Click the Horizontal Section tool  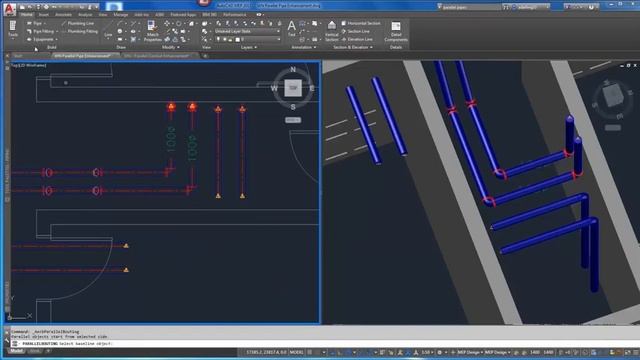pyautogui.click(x=360, y=23)
